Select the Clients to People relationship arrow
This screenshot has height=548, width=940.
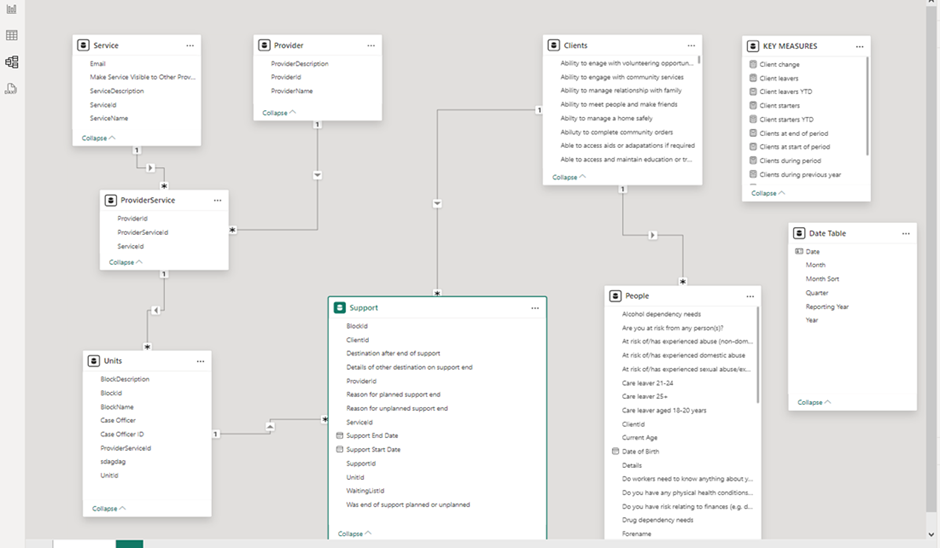[653, 235]
